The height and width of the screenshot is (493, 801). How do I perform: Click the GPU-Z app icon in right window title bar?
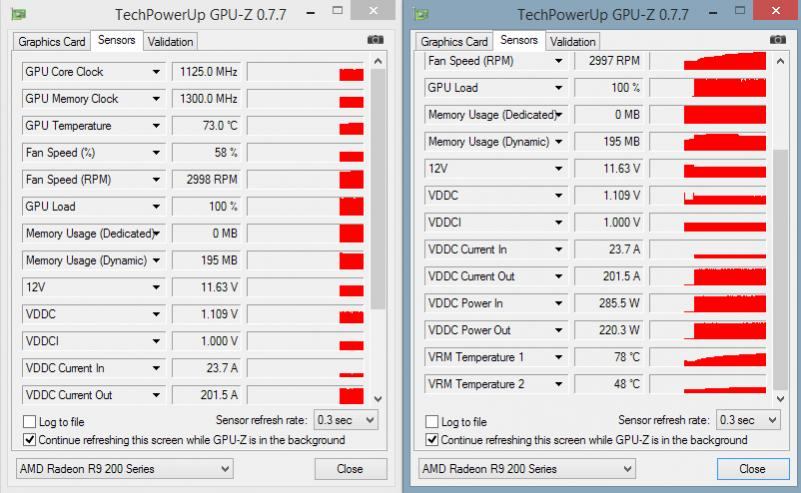tap(421, 14)
